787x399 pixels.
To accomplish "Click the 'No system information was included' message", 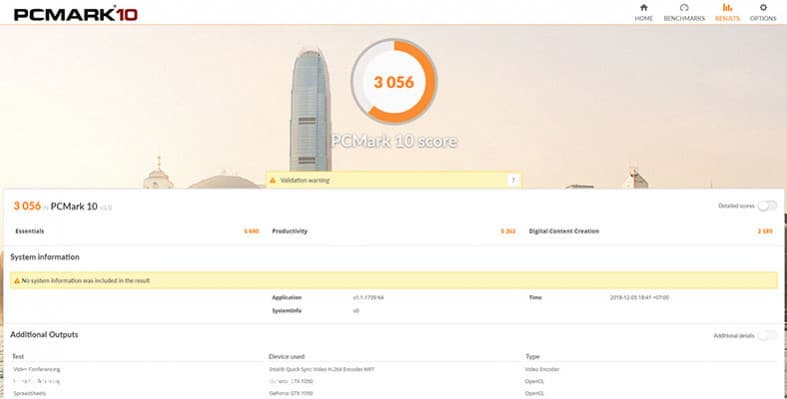I will click(85, 281).
